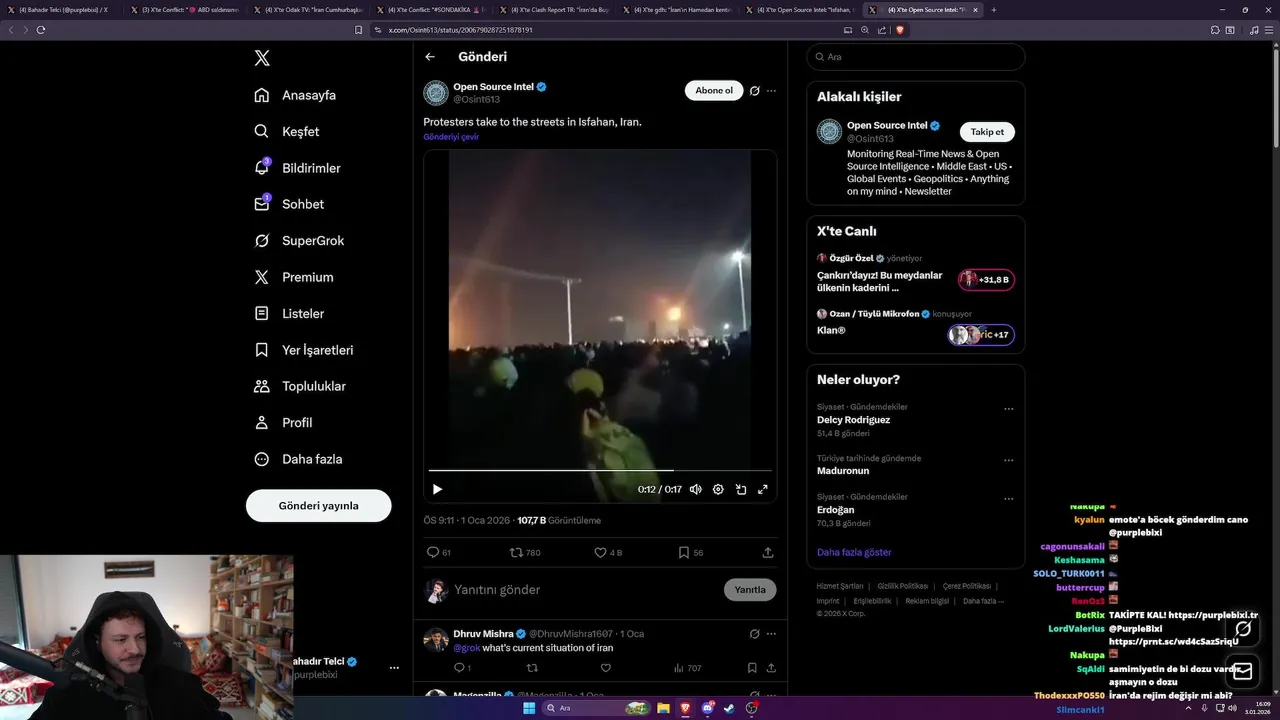Click Gönderi yayınla button
The image size is (1280, 720).
[x=318, y=506]
